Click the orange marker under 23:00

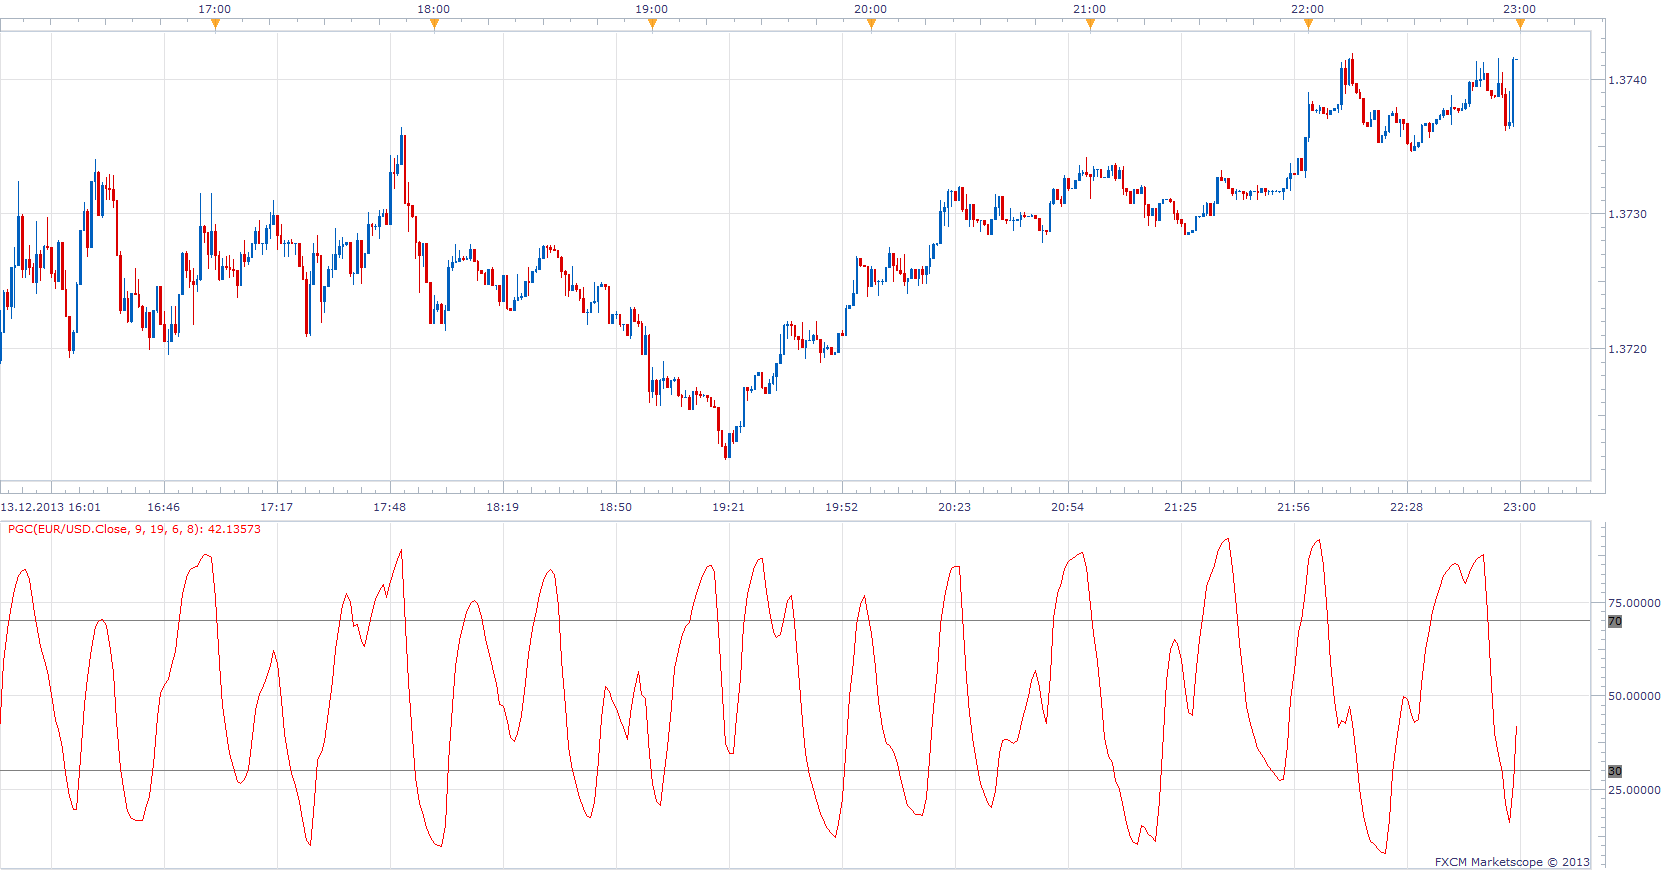click(x=1520, y=24)
